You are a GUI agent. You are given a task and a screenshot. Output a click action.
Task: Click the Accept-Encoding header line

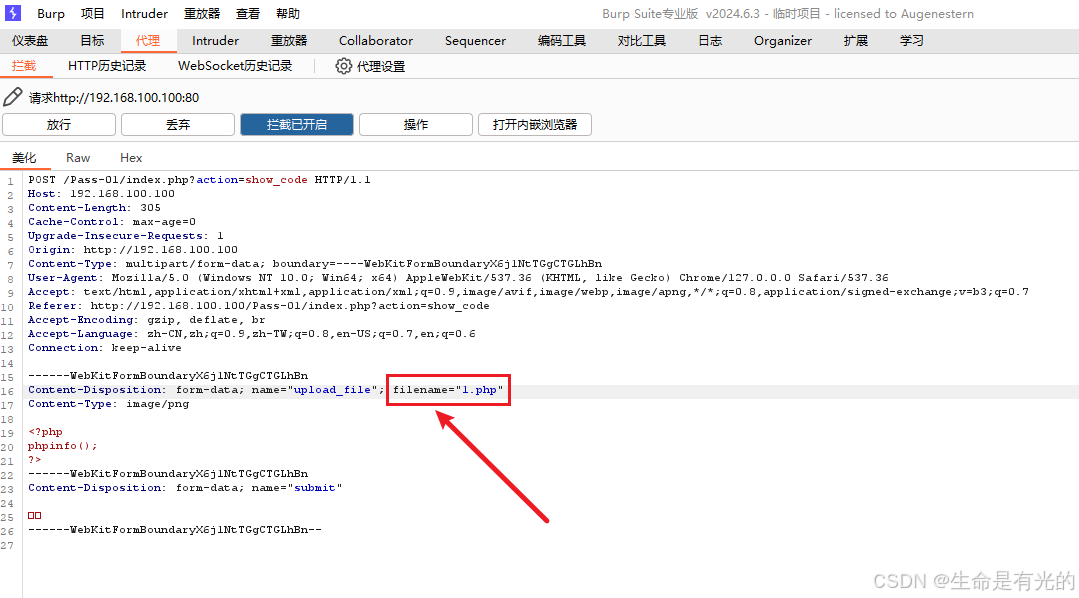[x=147, y=320]
